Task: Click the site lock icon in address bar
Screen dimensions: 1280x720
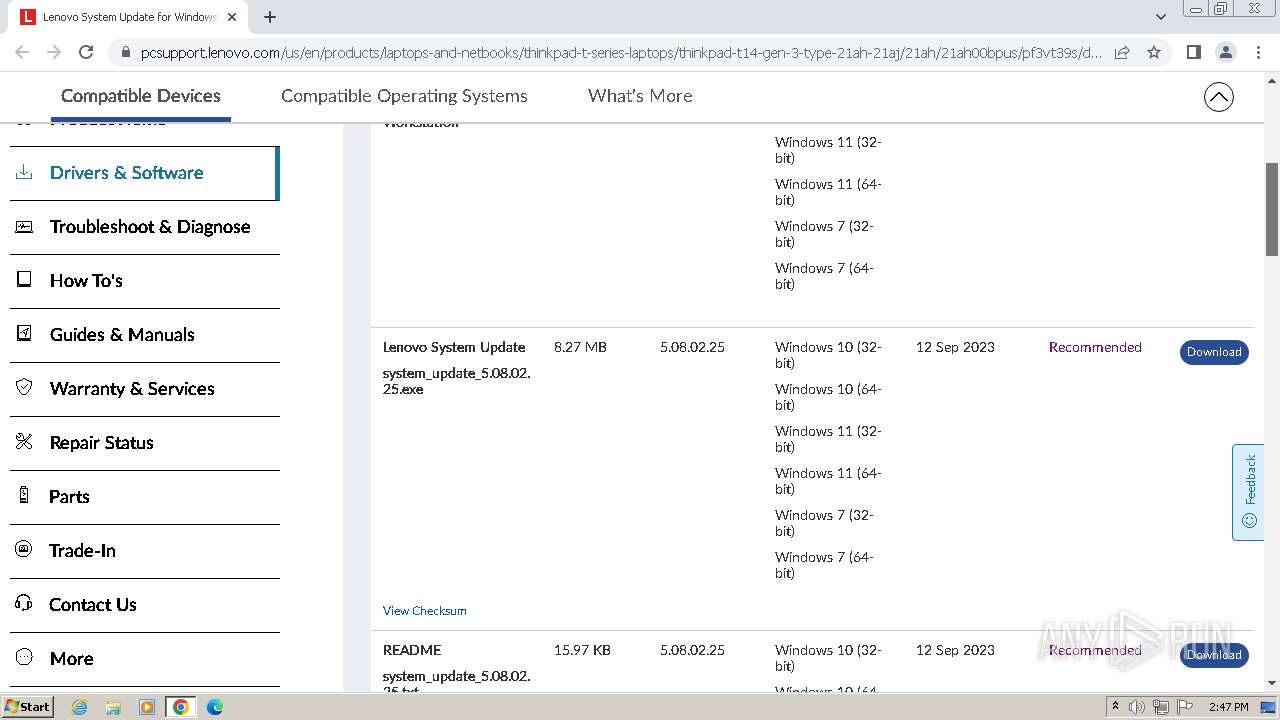Action: (x=125, y=53)
